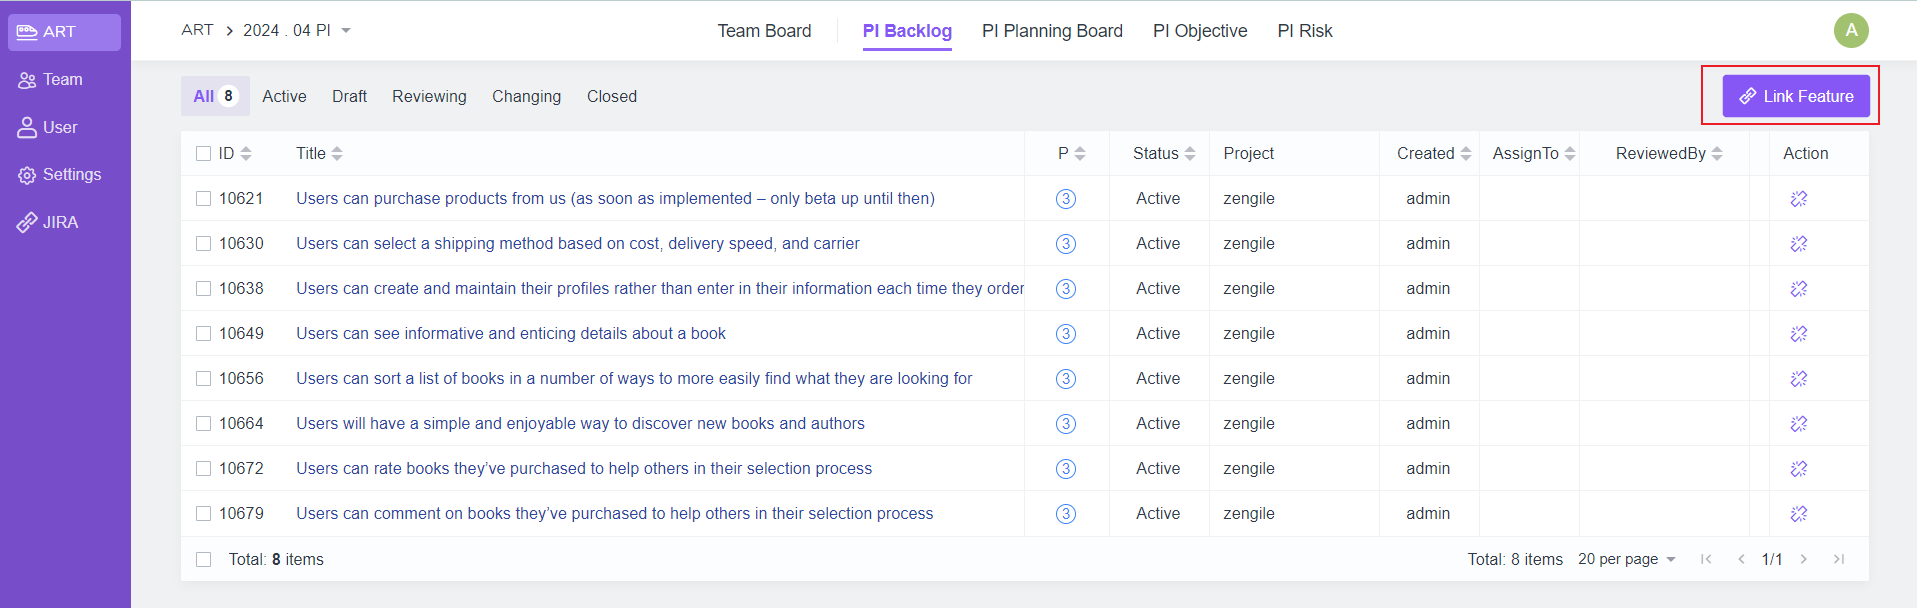The width and height of the screenshot is (1917, 608).
Task: Sort the table by ID column
Action: [246, 154]
